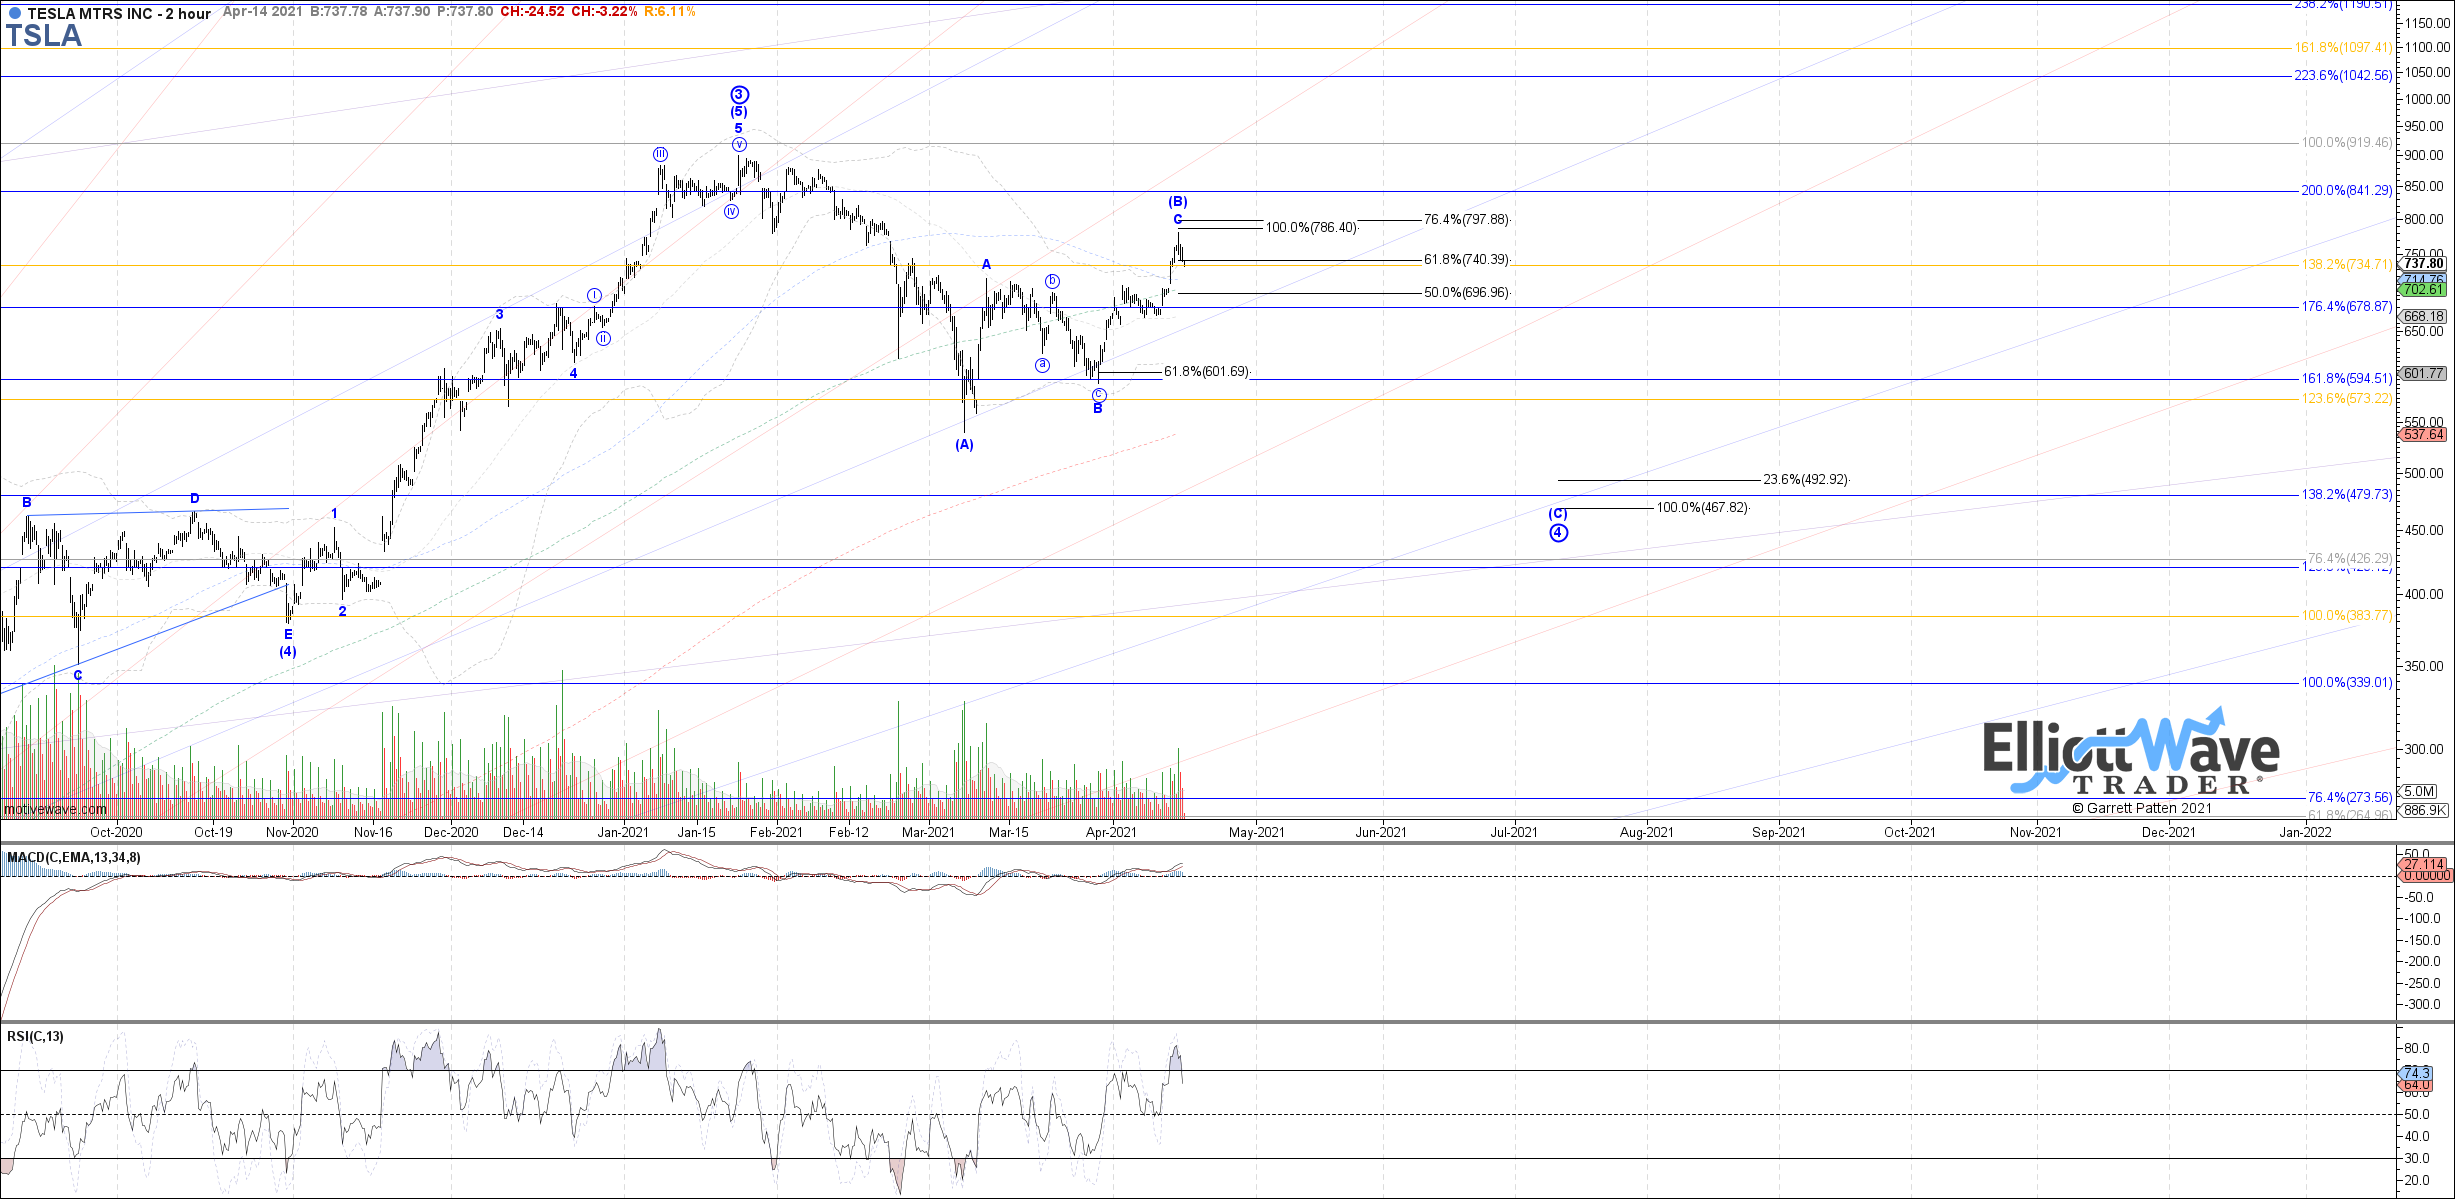Select the 138.2%(479.73) Fibonacci label

coord(2347,494)
